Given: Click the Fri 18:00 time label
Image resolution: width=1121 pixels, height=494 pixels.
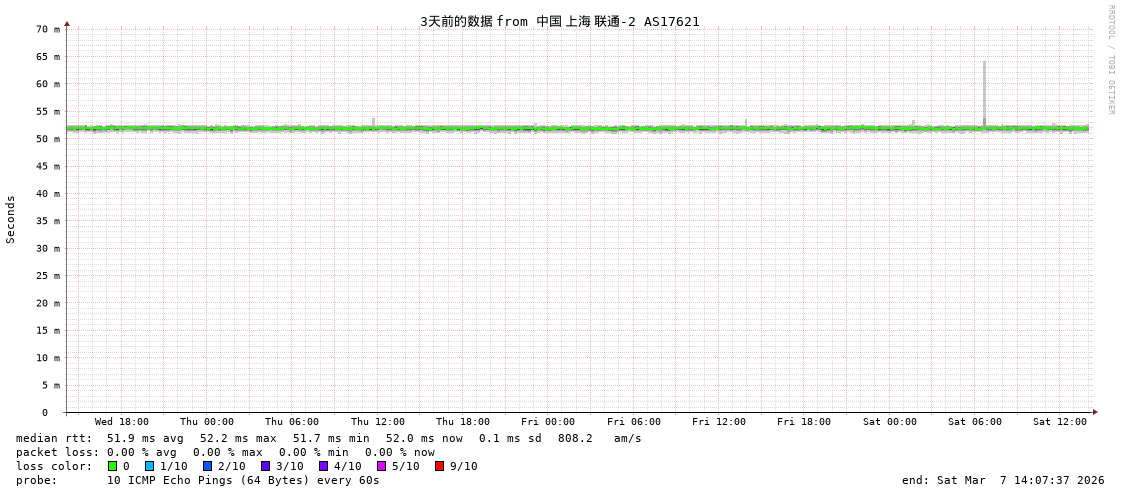Looking at the screenshot, I should 804,422.
